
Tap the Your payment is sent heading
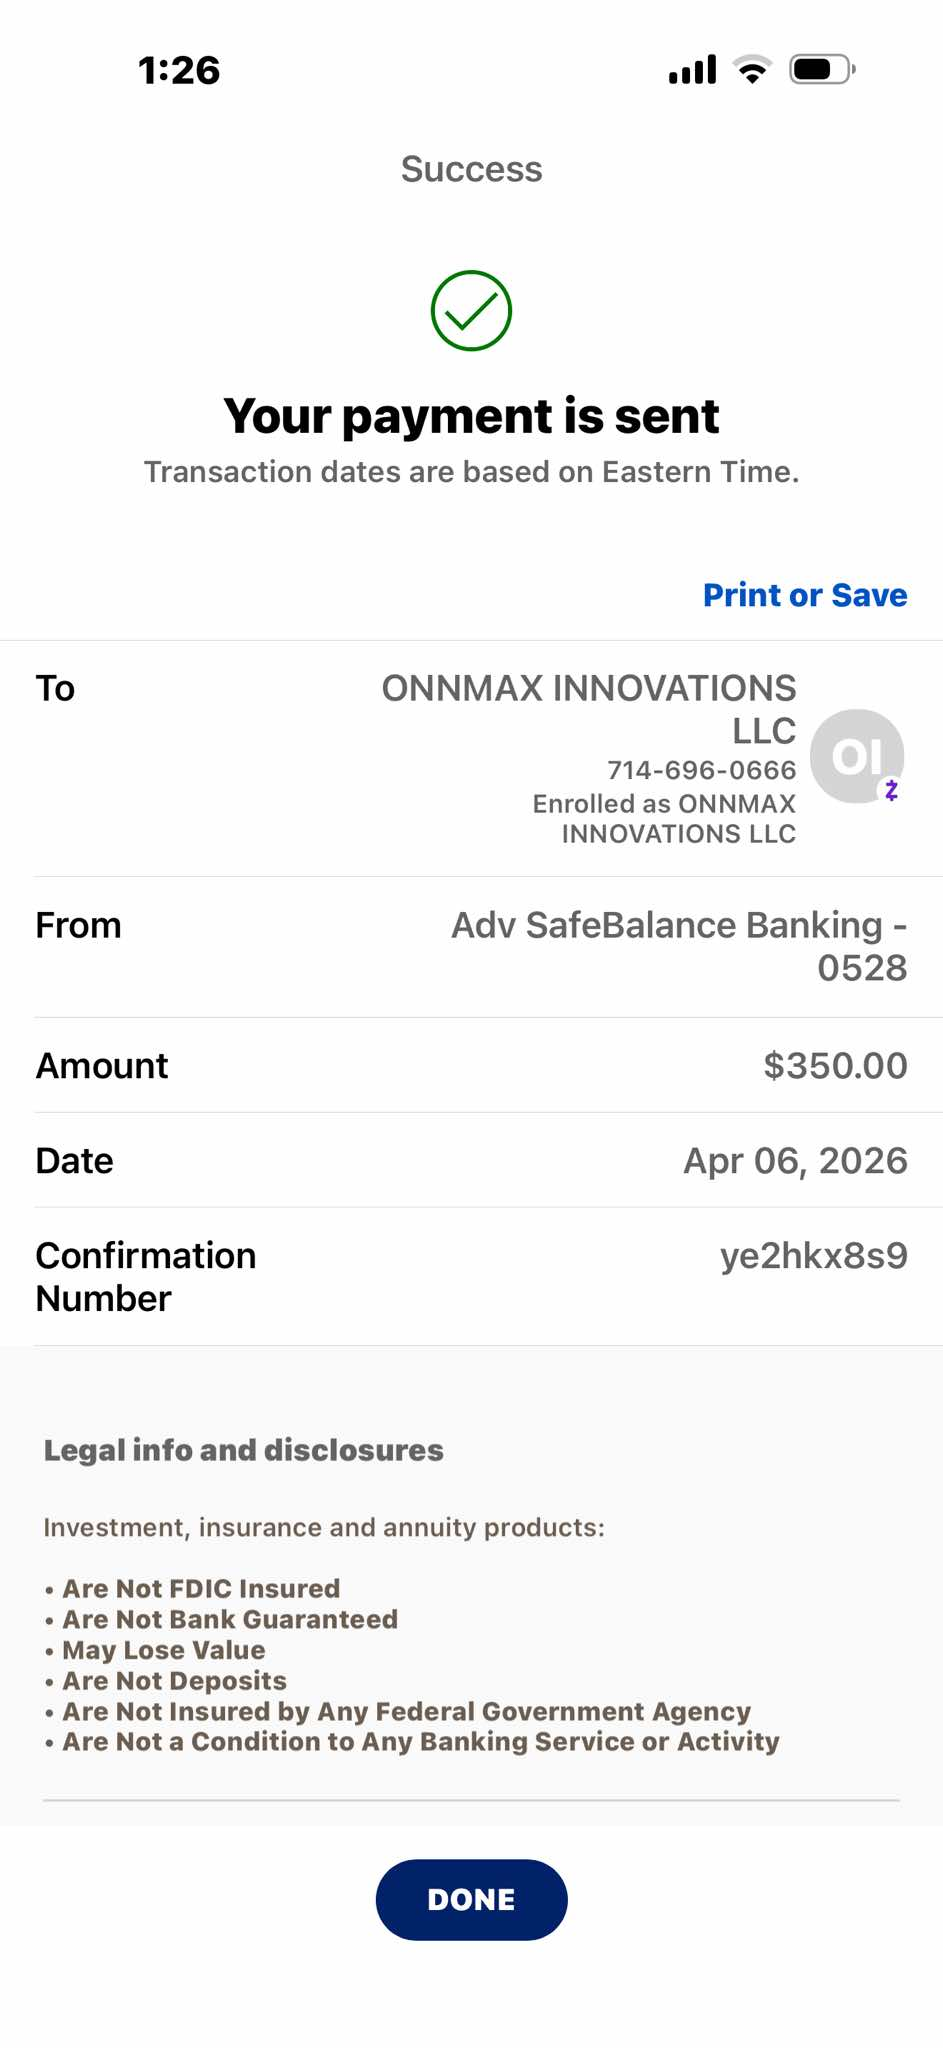pyautogui.click(x=471, y=416)
